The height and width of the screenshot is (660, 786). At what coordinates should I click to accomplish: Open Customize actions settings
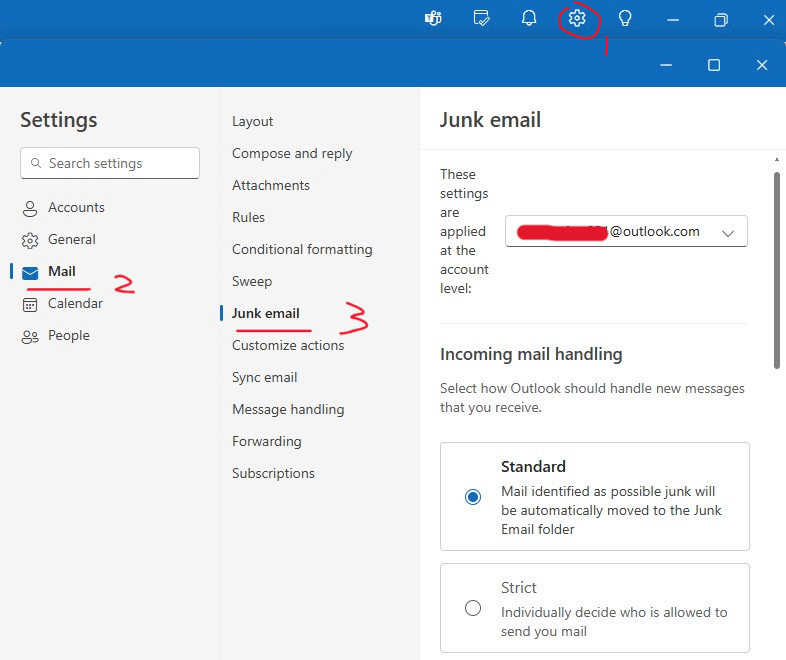(288, 345)
